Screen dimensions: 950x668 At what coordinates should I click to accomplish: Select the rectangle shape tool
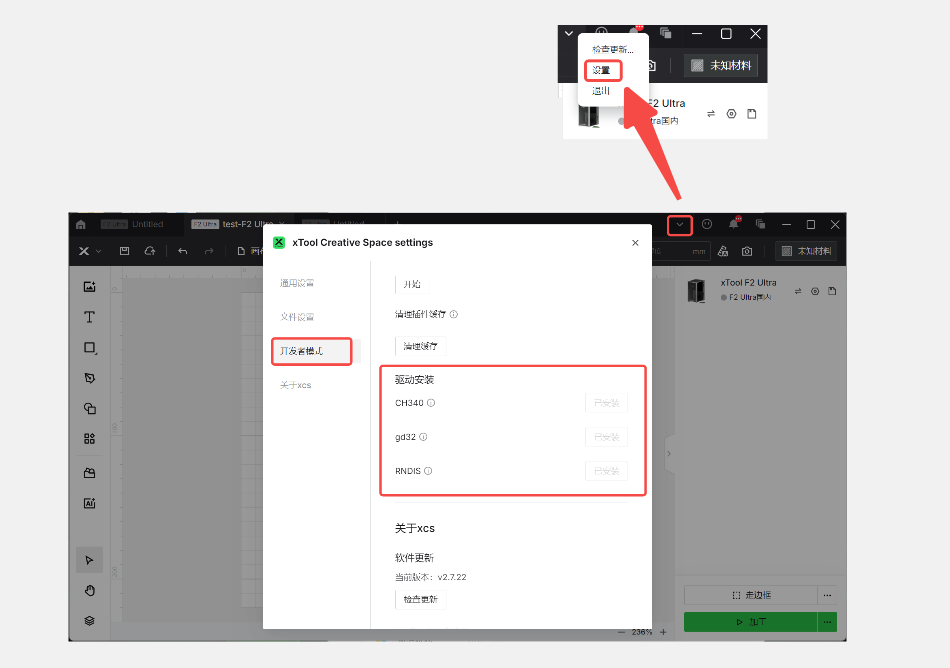[x=90, y=348]
